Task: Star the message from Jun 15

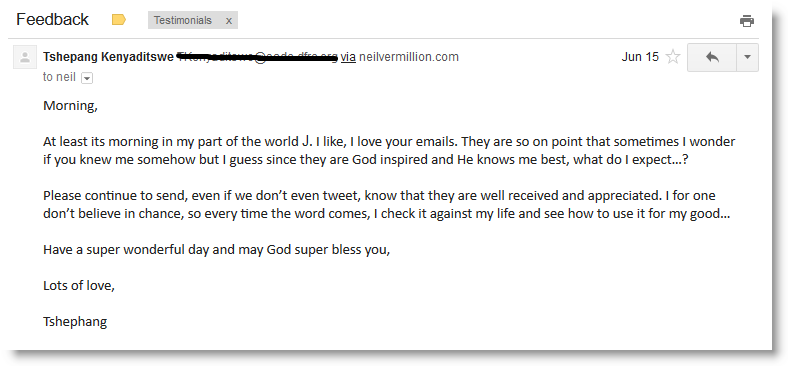Action: click(x=673, y=57)
